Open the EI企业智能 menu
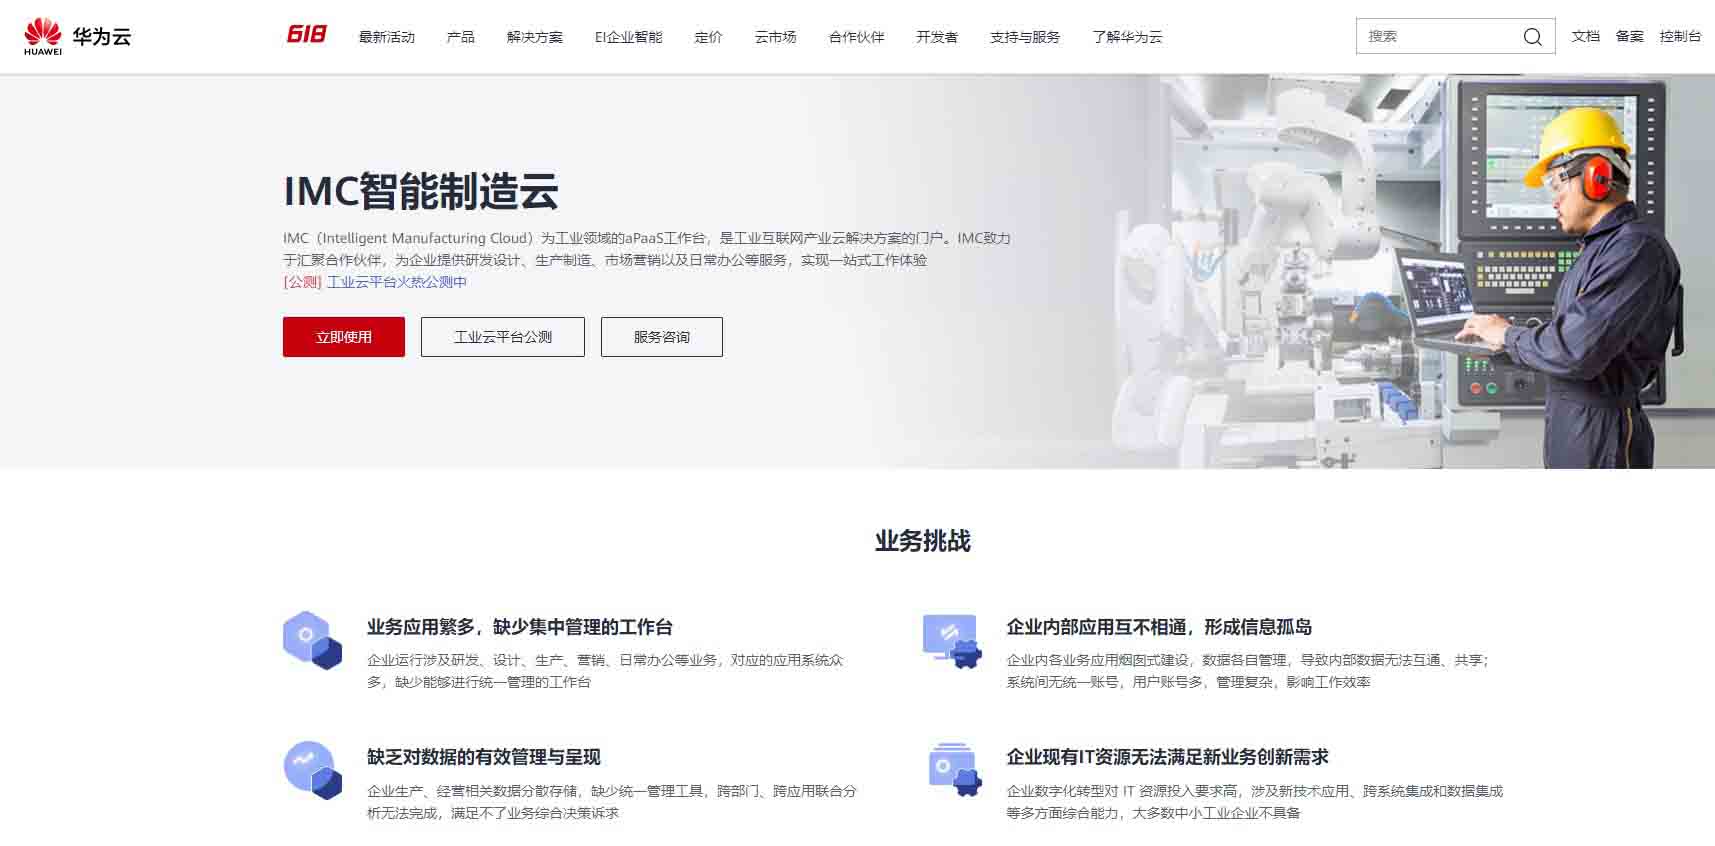The image size is (1715, 846). pos(629,37)
